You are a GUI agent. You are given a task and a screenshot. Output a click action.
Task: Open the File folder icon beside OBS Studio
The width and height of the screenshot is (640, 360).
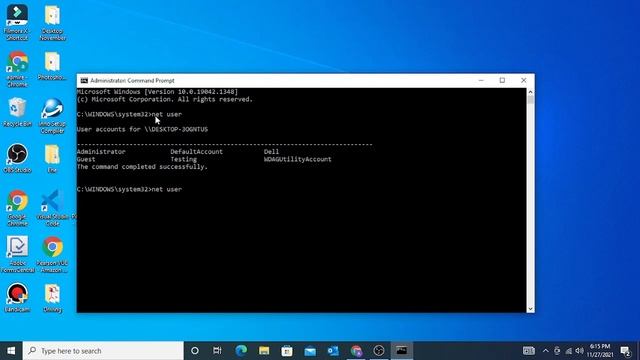click(53, 158)
